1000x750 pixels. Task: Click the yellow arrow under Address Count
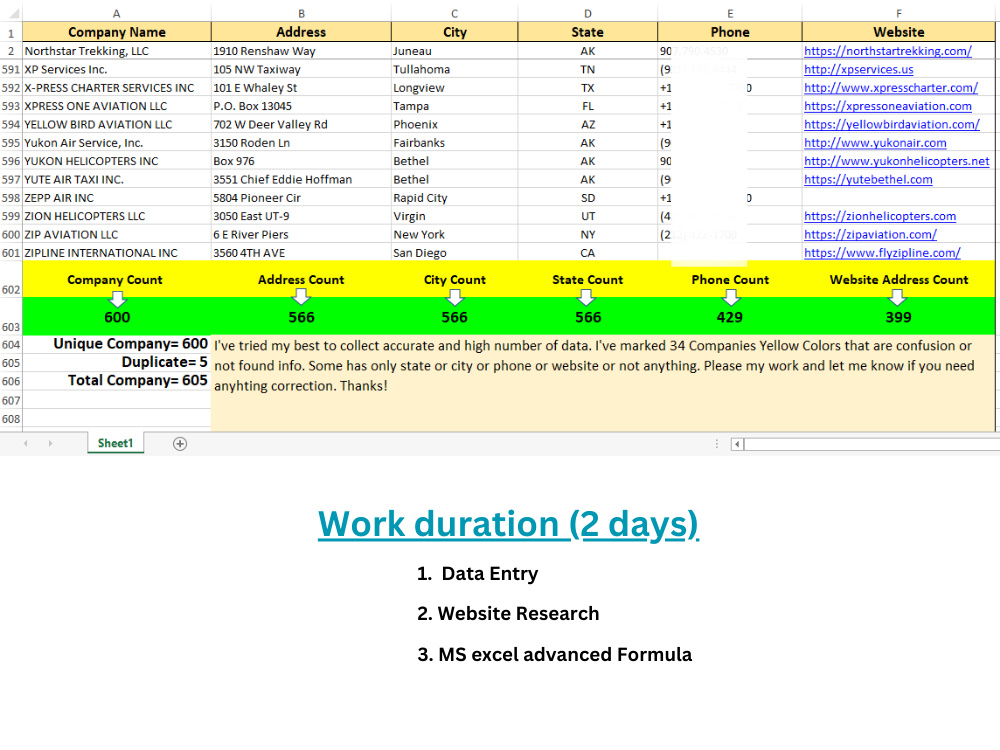tap(301, 295)
